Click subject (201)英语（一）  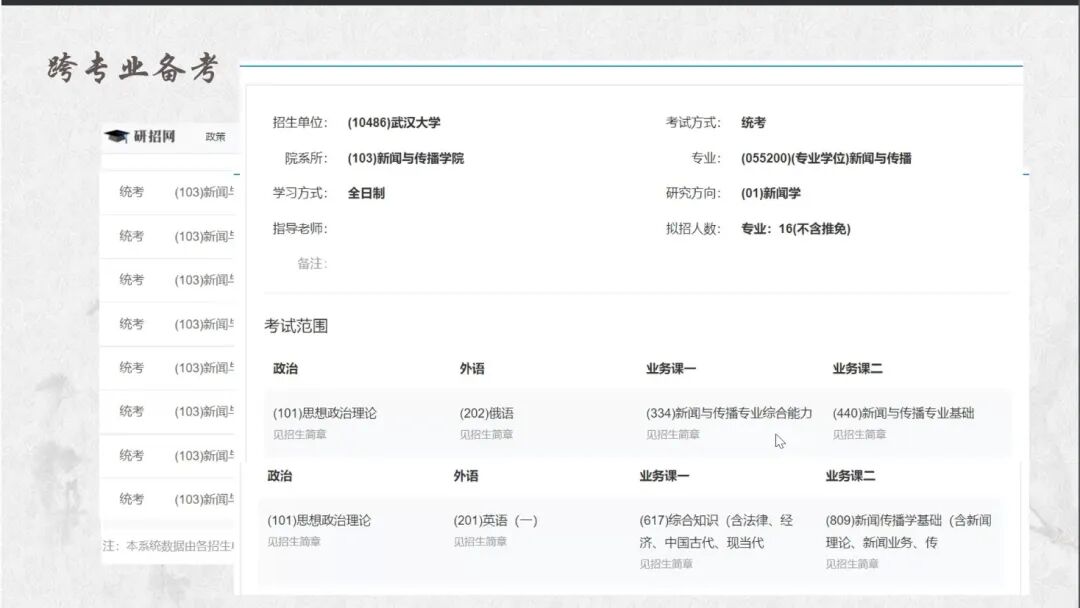click(x=495, y=521)
